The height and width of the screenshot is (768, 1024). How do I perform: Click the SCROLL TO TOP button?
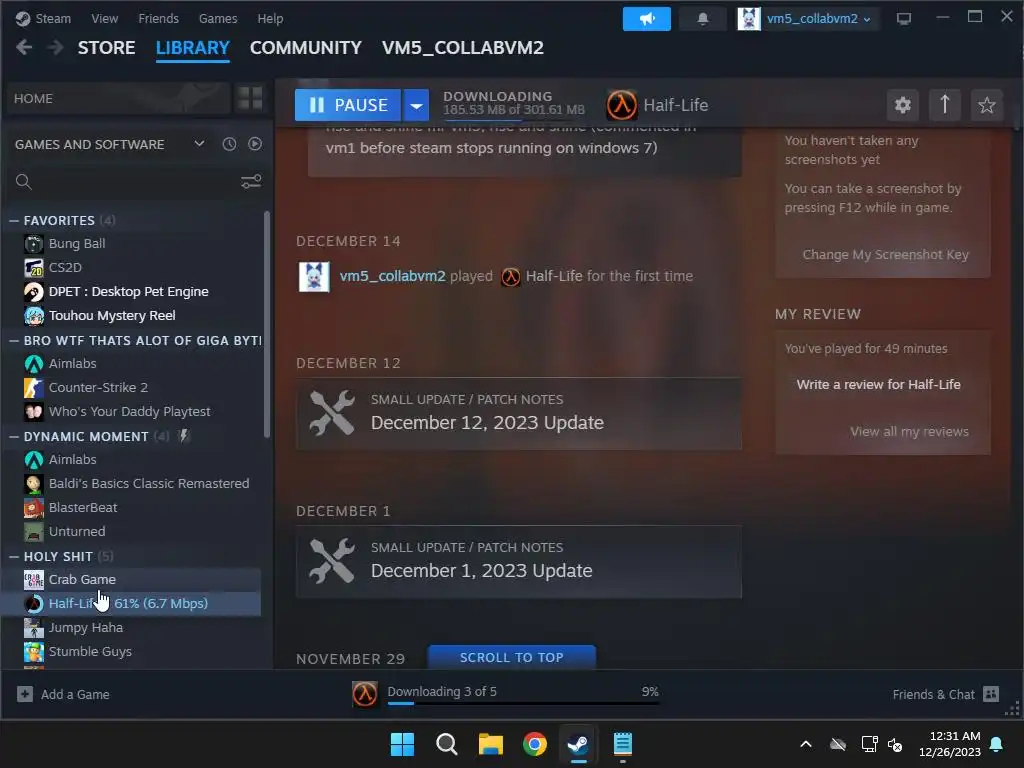(x=512, y=657)
